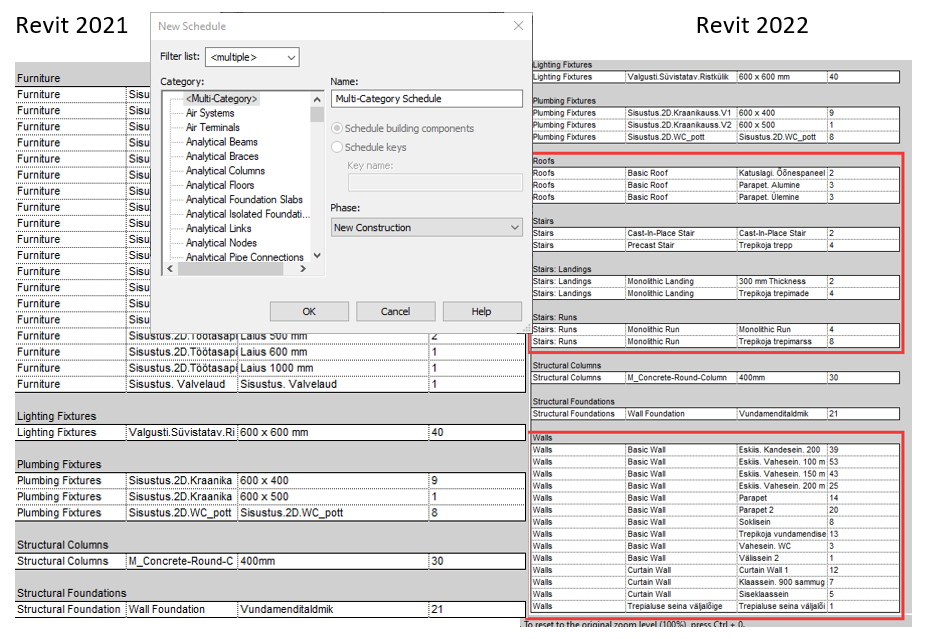Select Analytical Beams category

point(221,142)
